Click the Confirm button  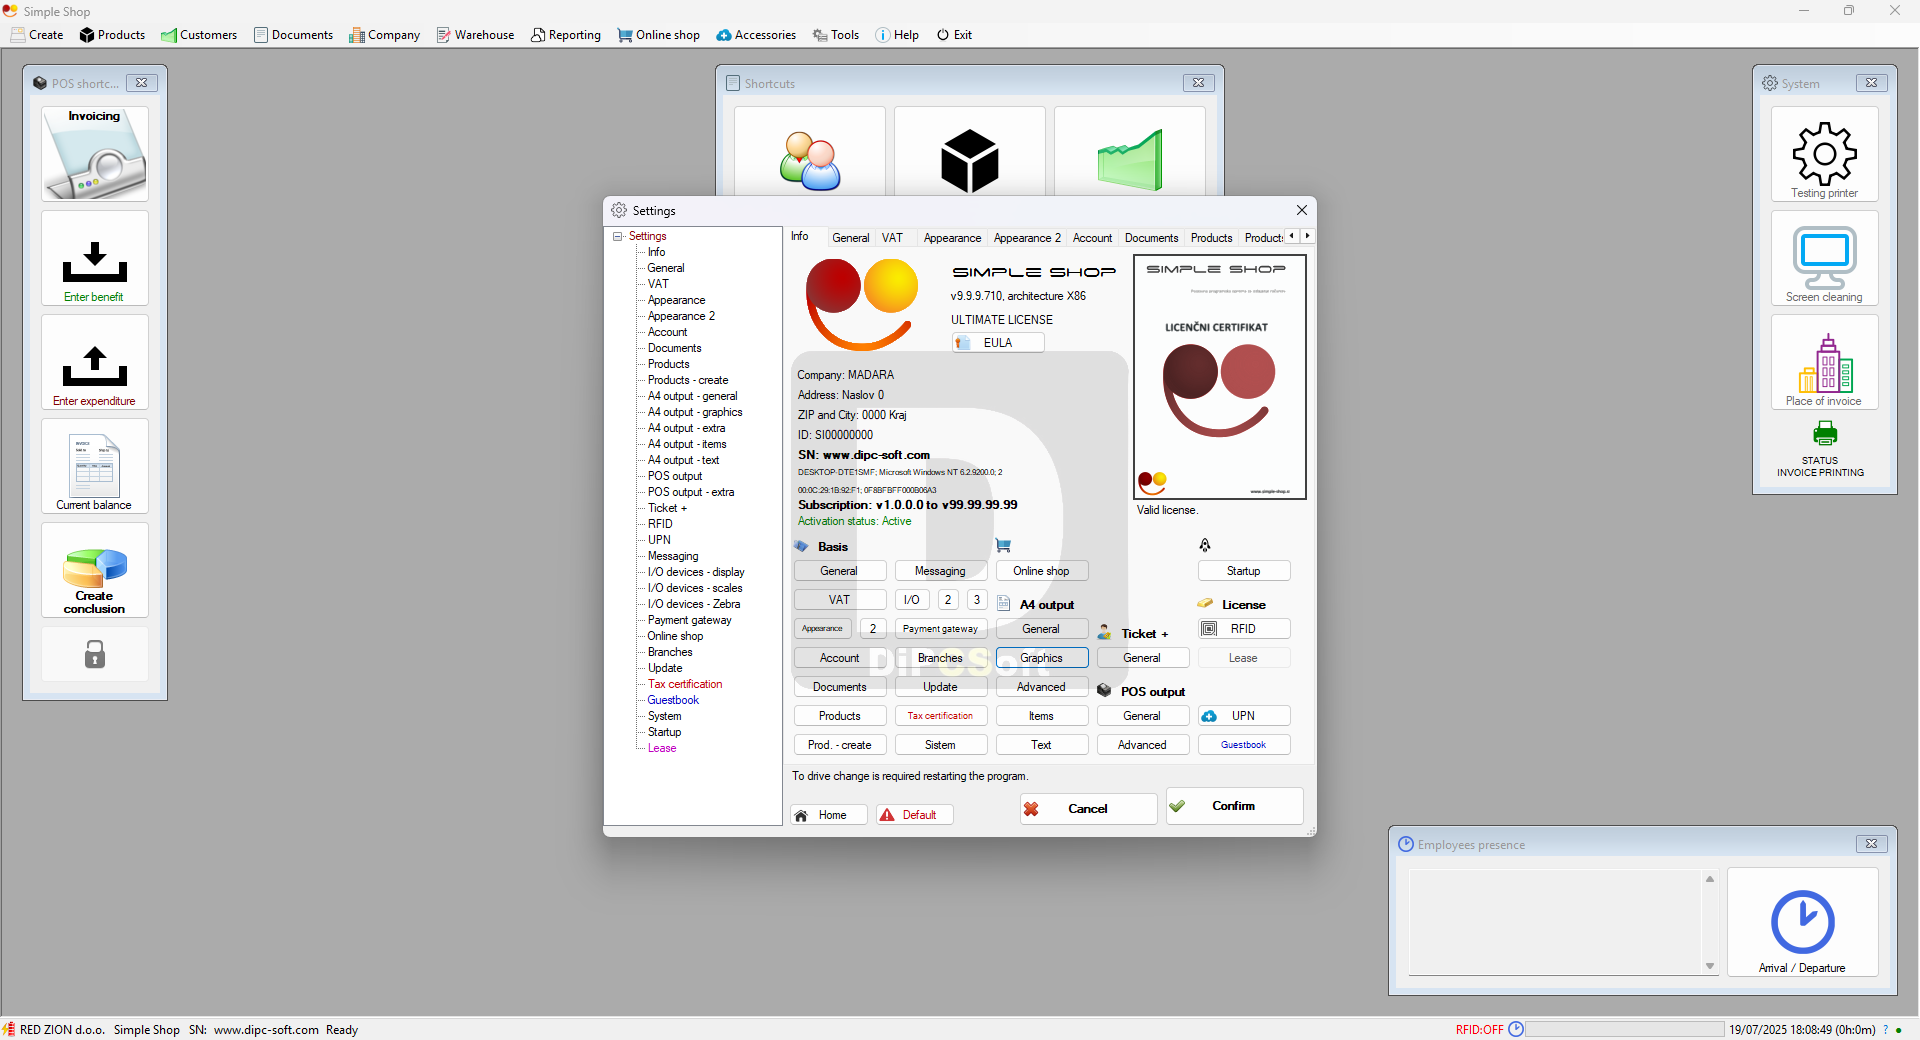coord(1234,806)
